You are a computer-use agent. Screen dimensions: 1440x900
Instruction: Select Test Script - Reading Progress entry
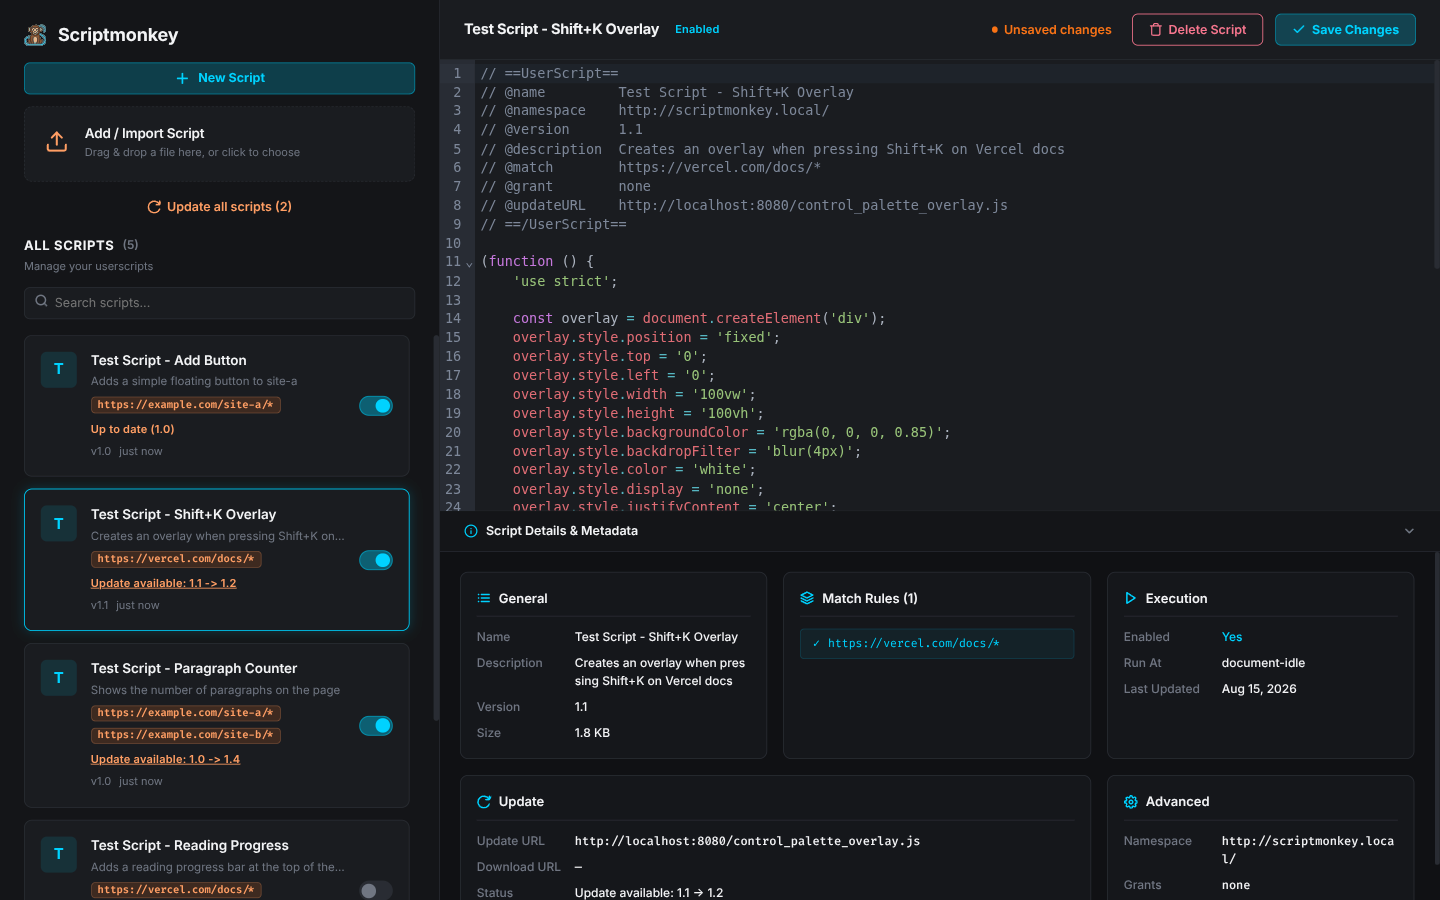pyautogui.click(x=217, y=860)
